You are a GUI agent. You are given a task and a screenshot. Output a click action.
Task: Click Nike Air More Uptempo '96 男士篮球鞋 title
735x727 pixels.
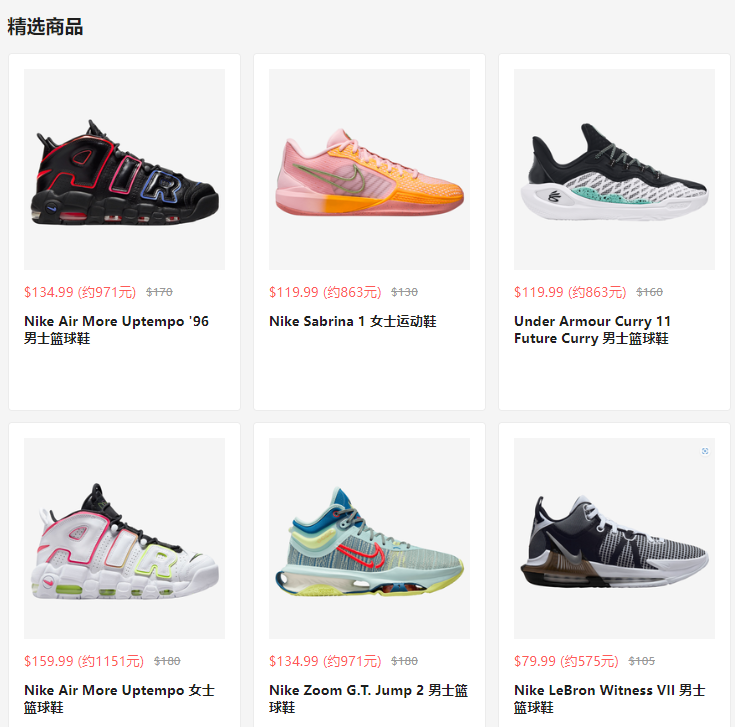[x=116, y=330]
